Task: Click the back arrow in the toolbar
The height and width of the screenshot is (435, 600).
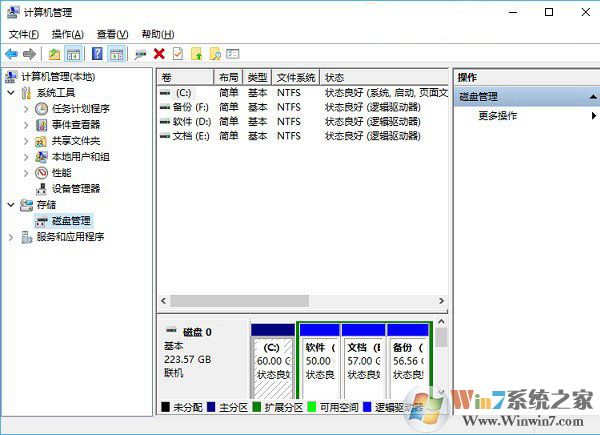Action: pos(11,54)
